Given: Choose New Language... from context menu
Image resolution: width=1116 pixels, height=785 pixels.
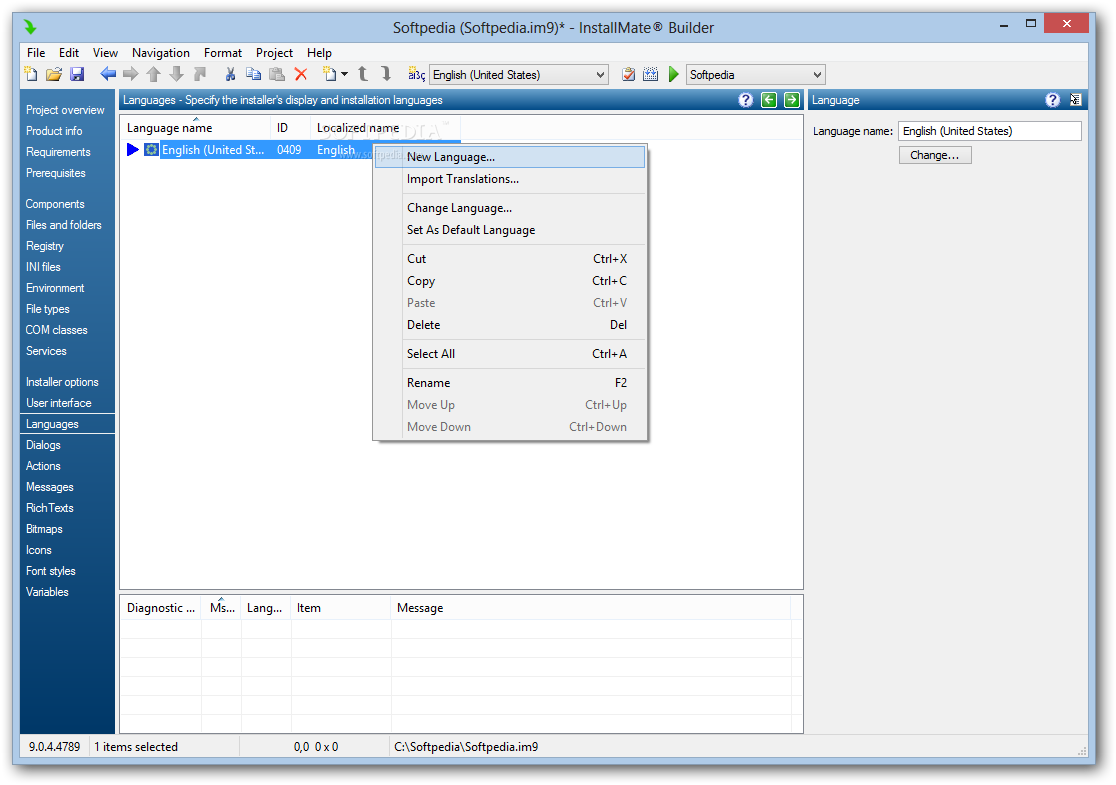Looking at the screenshot, I should point(510,157).
